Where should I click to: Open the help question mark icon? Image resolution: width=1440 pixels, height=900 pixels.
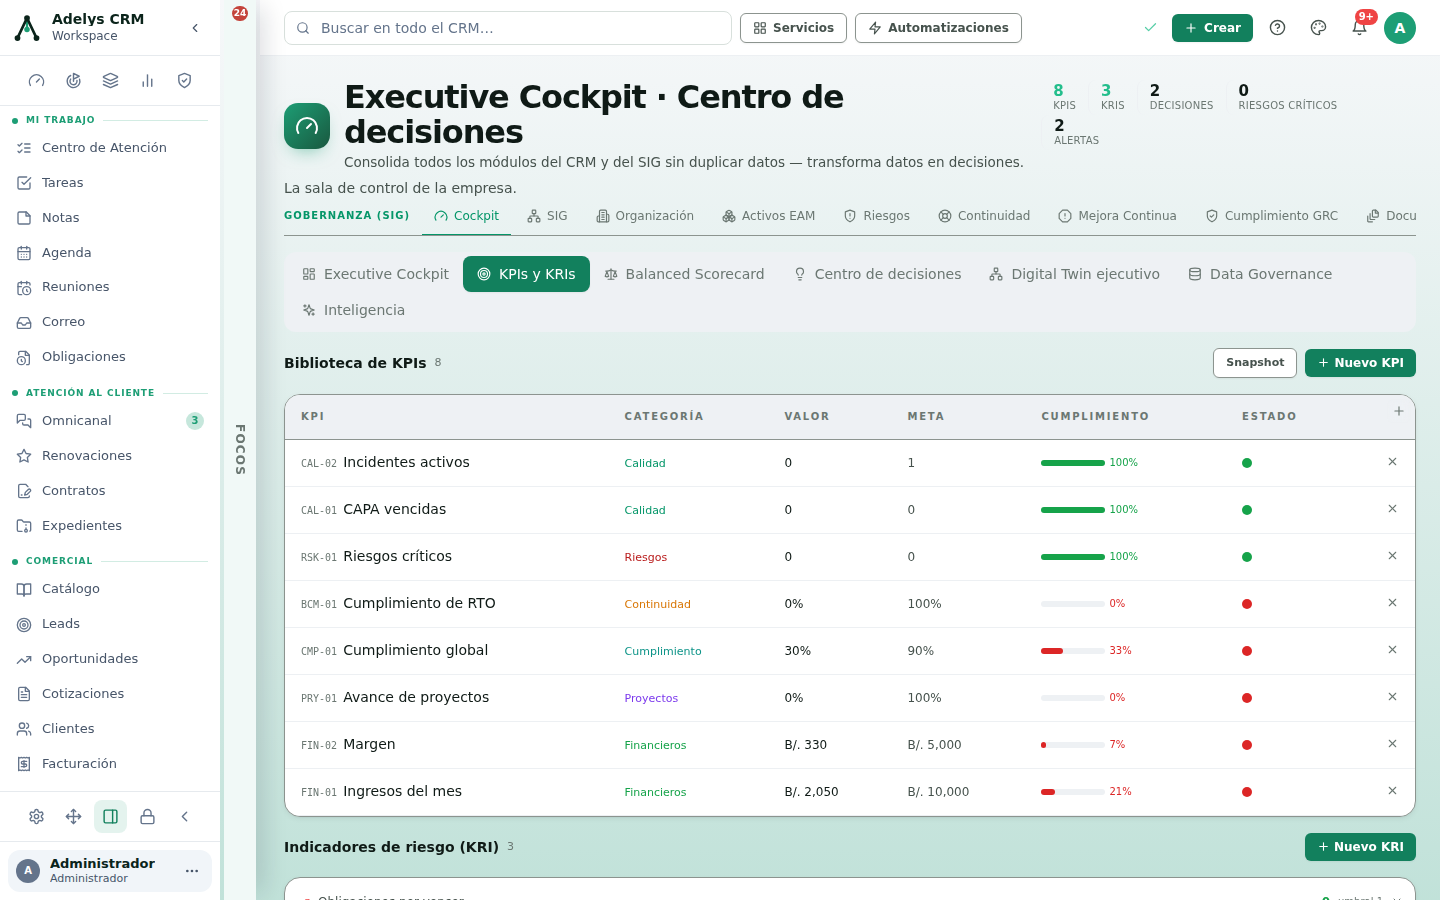click(x=1277, y=28)
